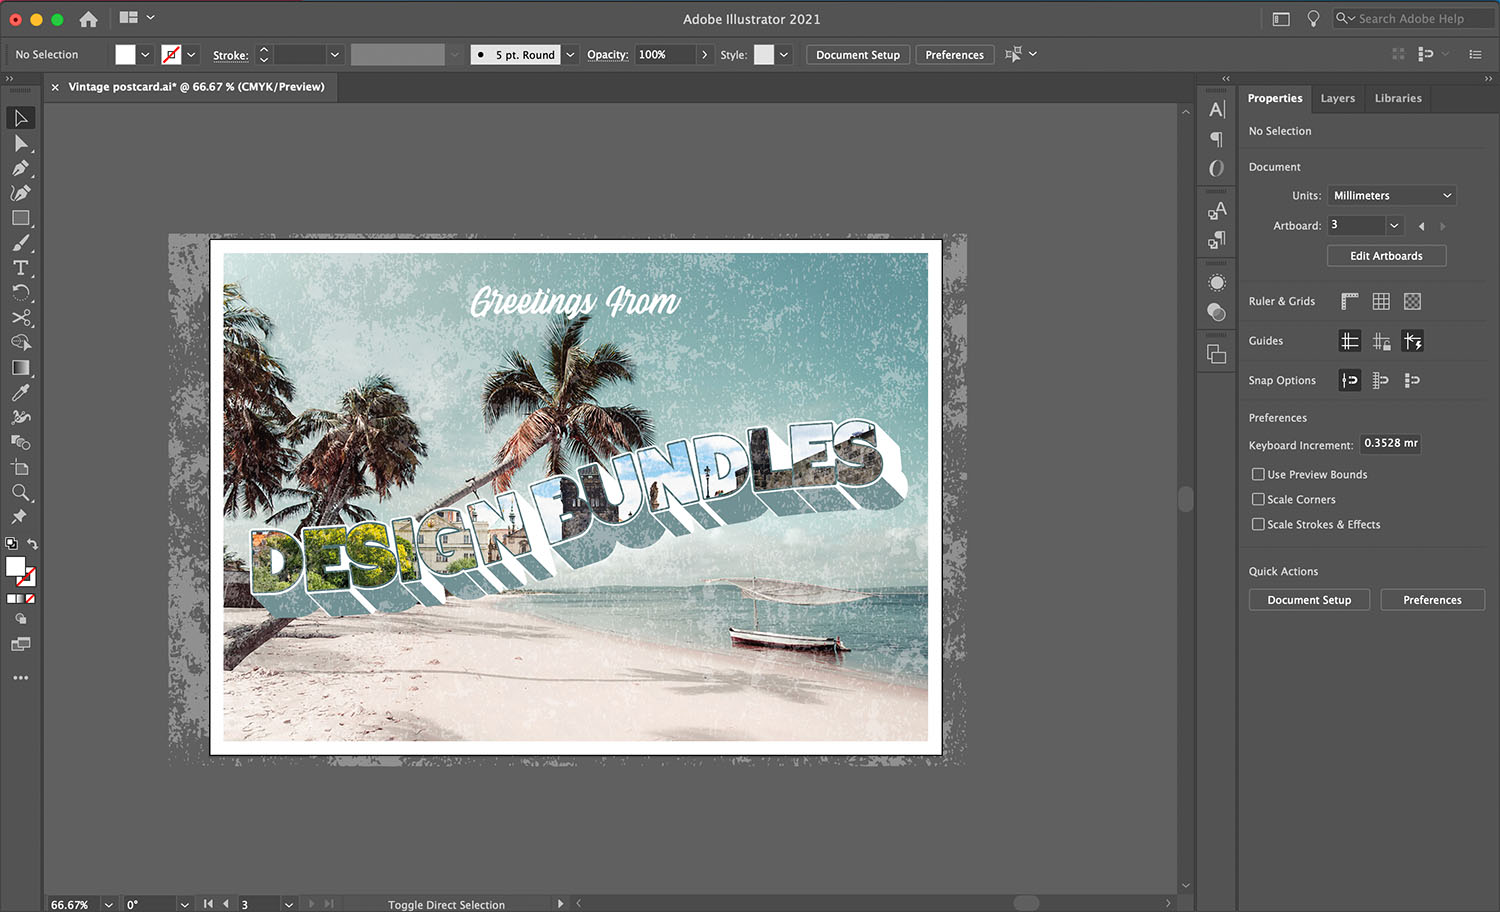Open the OpenType panel icon
This screenshot has height=912, width=1500.
pyautogui.click(x=1217, y=169)
